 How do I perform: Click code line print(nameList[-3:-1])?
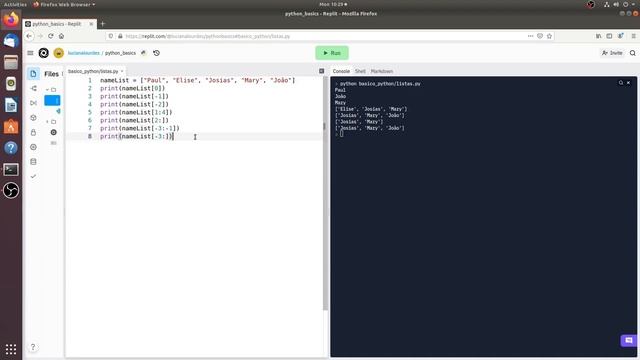click(140, 128)
